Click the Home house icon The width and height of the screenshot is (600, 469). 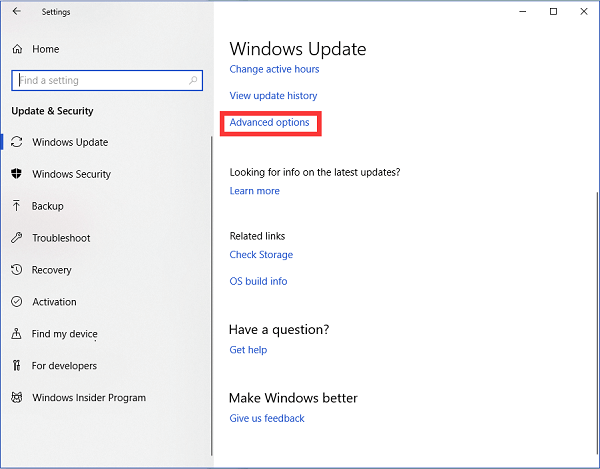(17, 49)
